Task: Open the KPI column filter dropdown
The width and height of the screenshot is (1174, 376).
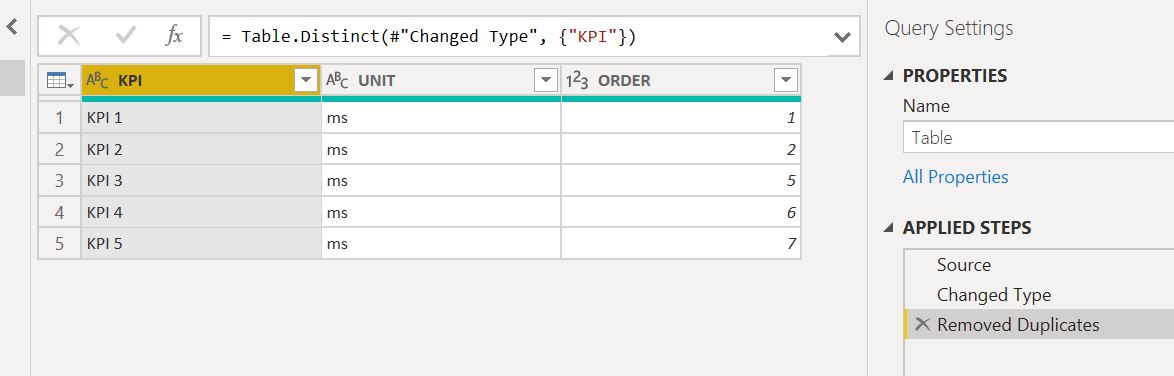Action: pyautogui.click(x=306, y=80)
